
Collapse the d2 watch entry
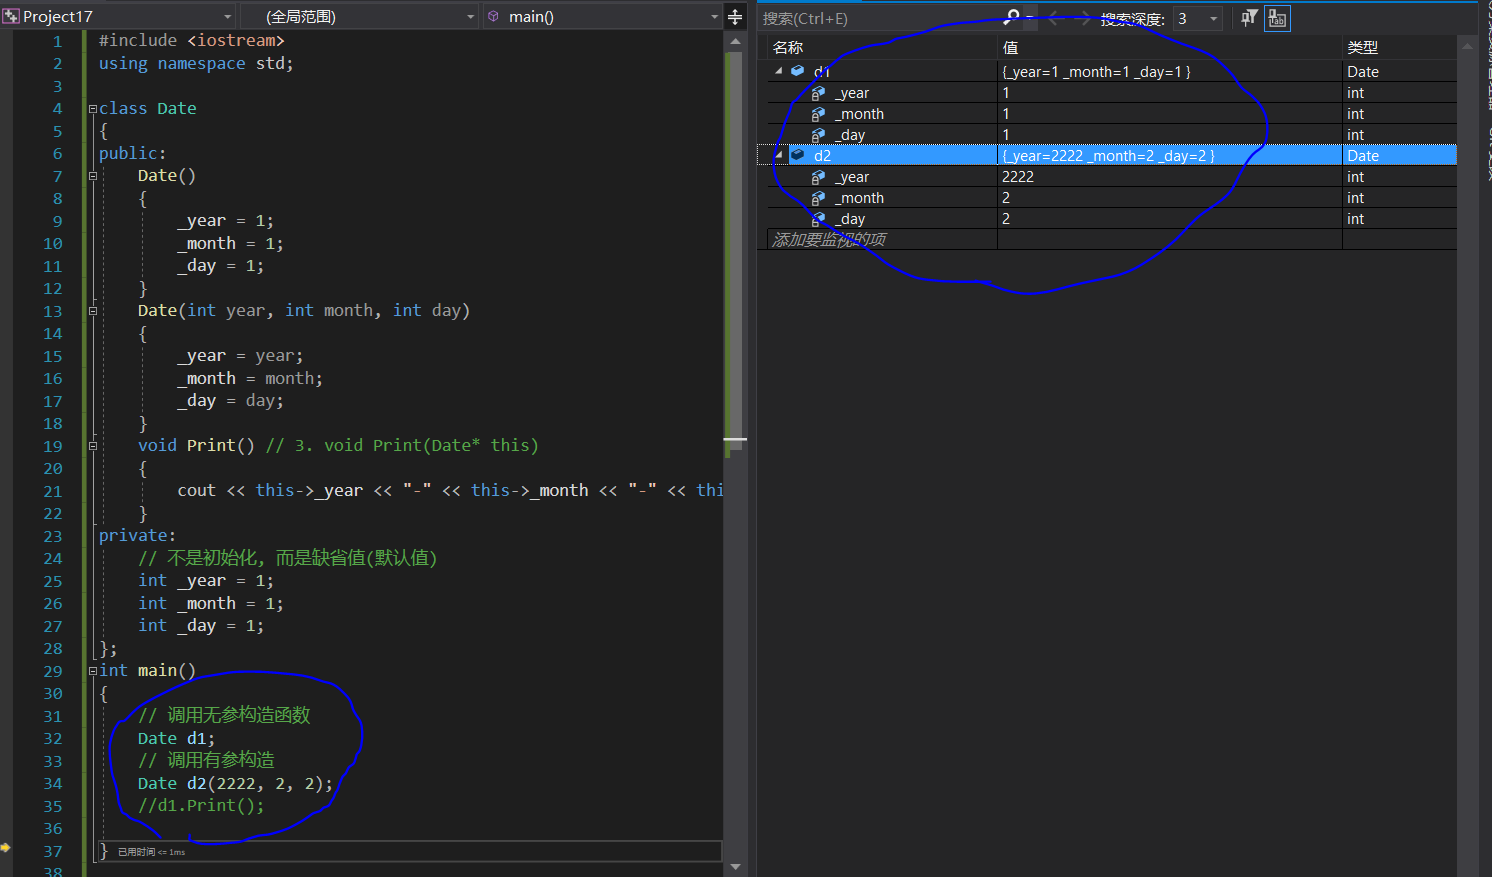779,155
